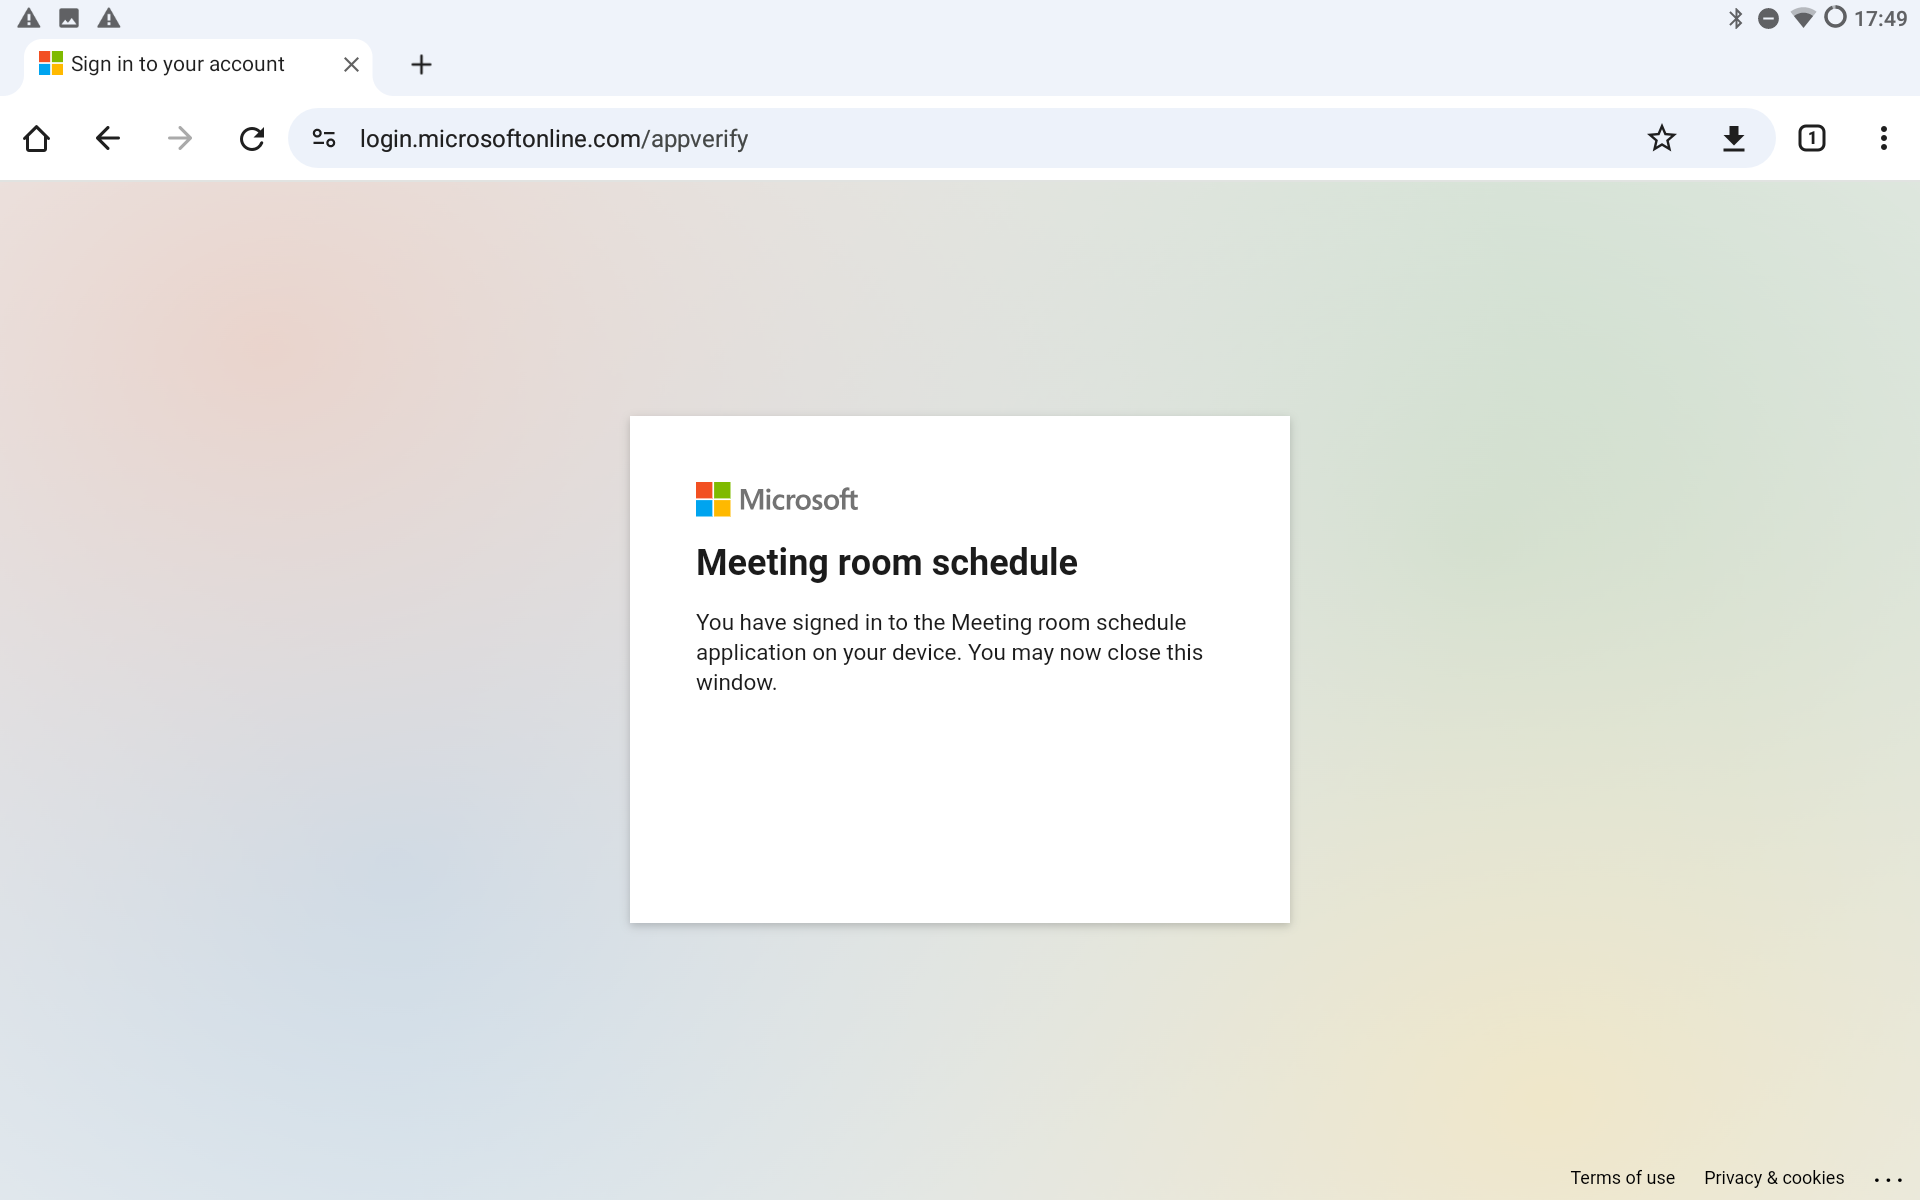The width and height of the screenshot is (1920, 1200).
Task: Click the Microsoft favicon on the tab
Action: tap(51, 64)
